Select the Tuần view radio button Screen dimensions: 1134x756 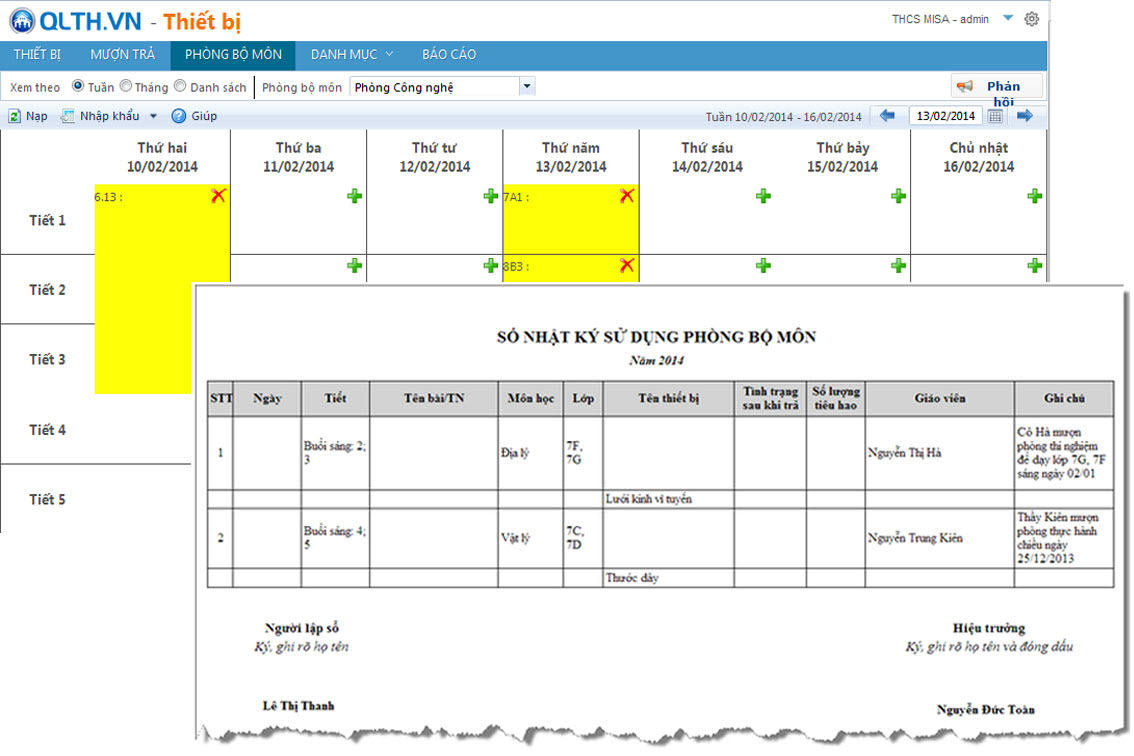78,87
